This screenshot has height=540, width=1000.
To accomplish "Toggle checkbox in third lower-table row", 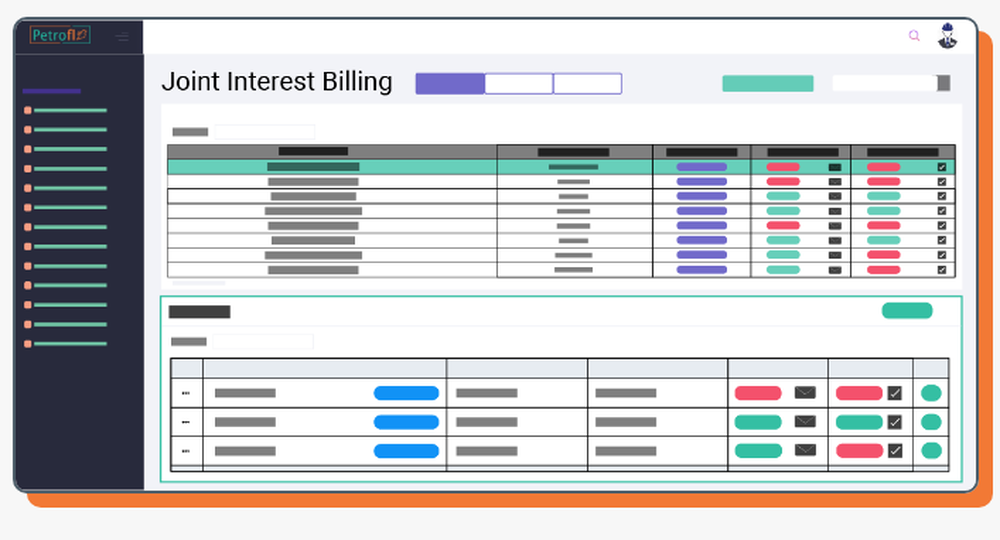I will 895,451.
